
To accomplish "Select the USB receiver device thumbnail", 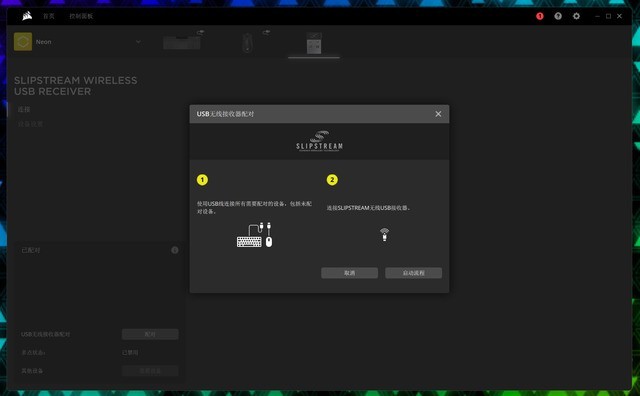I will coord(314,43).
